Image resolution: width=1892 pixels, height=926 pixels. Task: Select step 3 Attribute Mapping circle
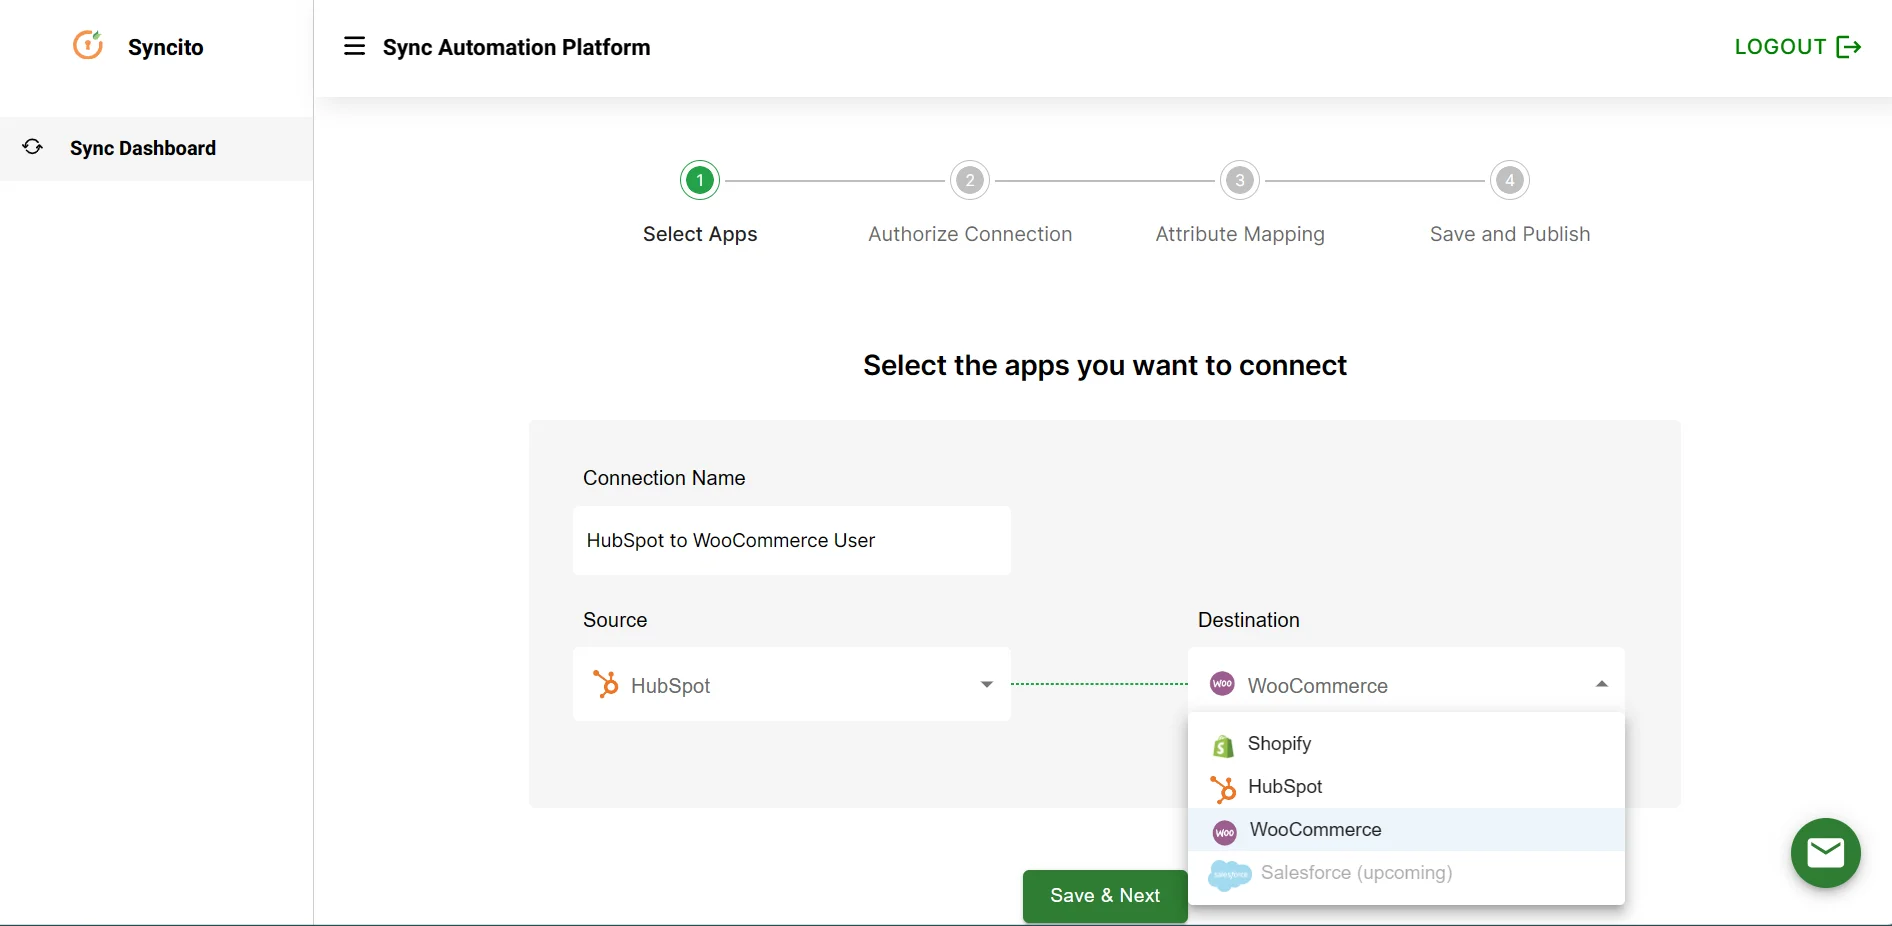tap(1239, 180)
